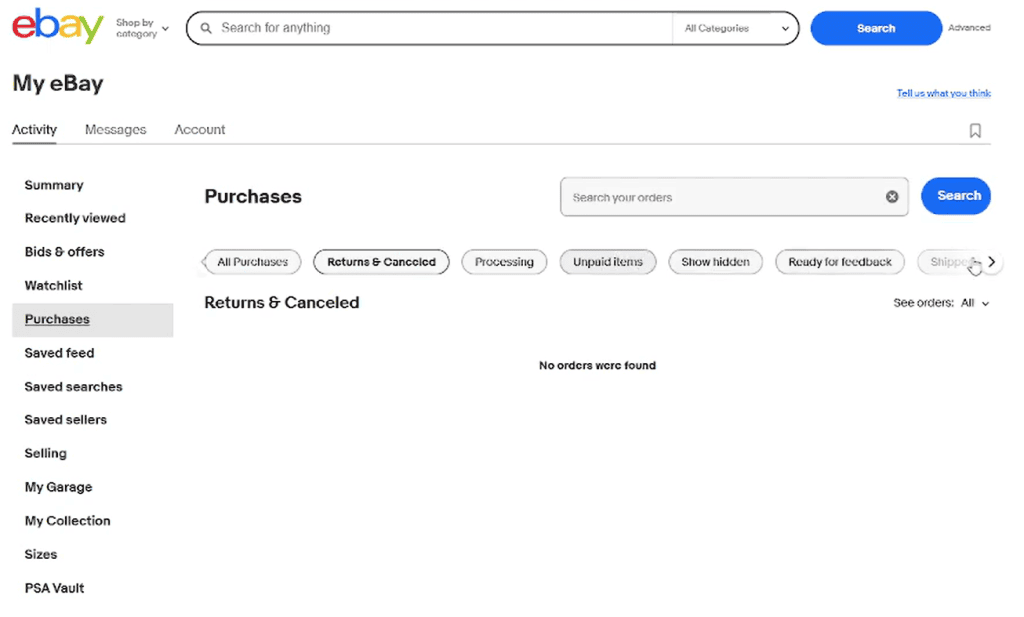Focus the Search your orders field
This screenshot has width=1024, height=617.
tap(734, 197)
